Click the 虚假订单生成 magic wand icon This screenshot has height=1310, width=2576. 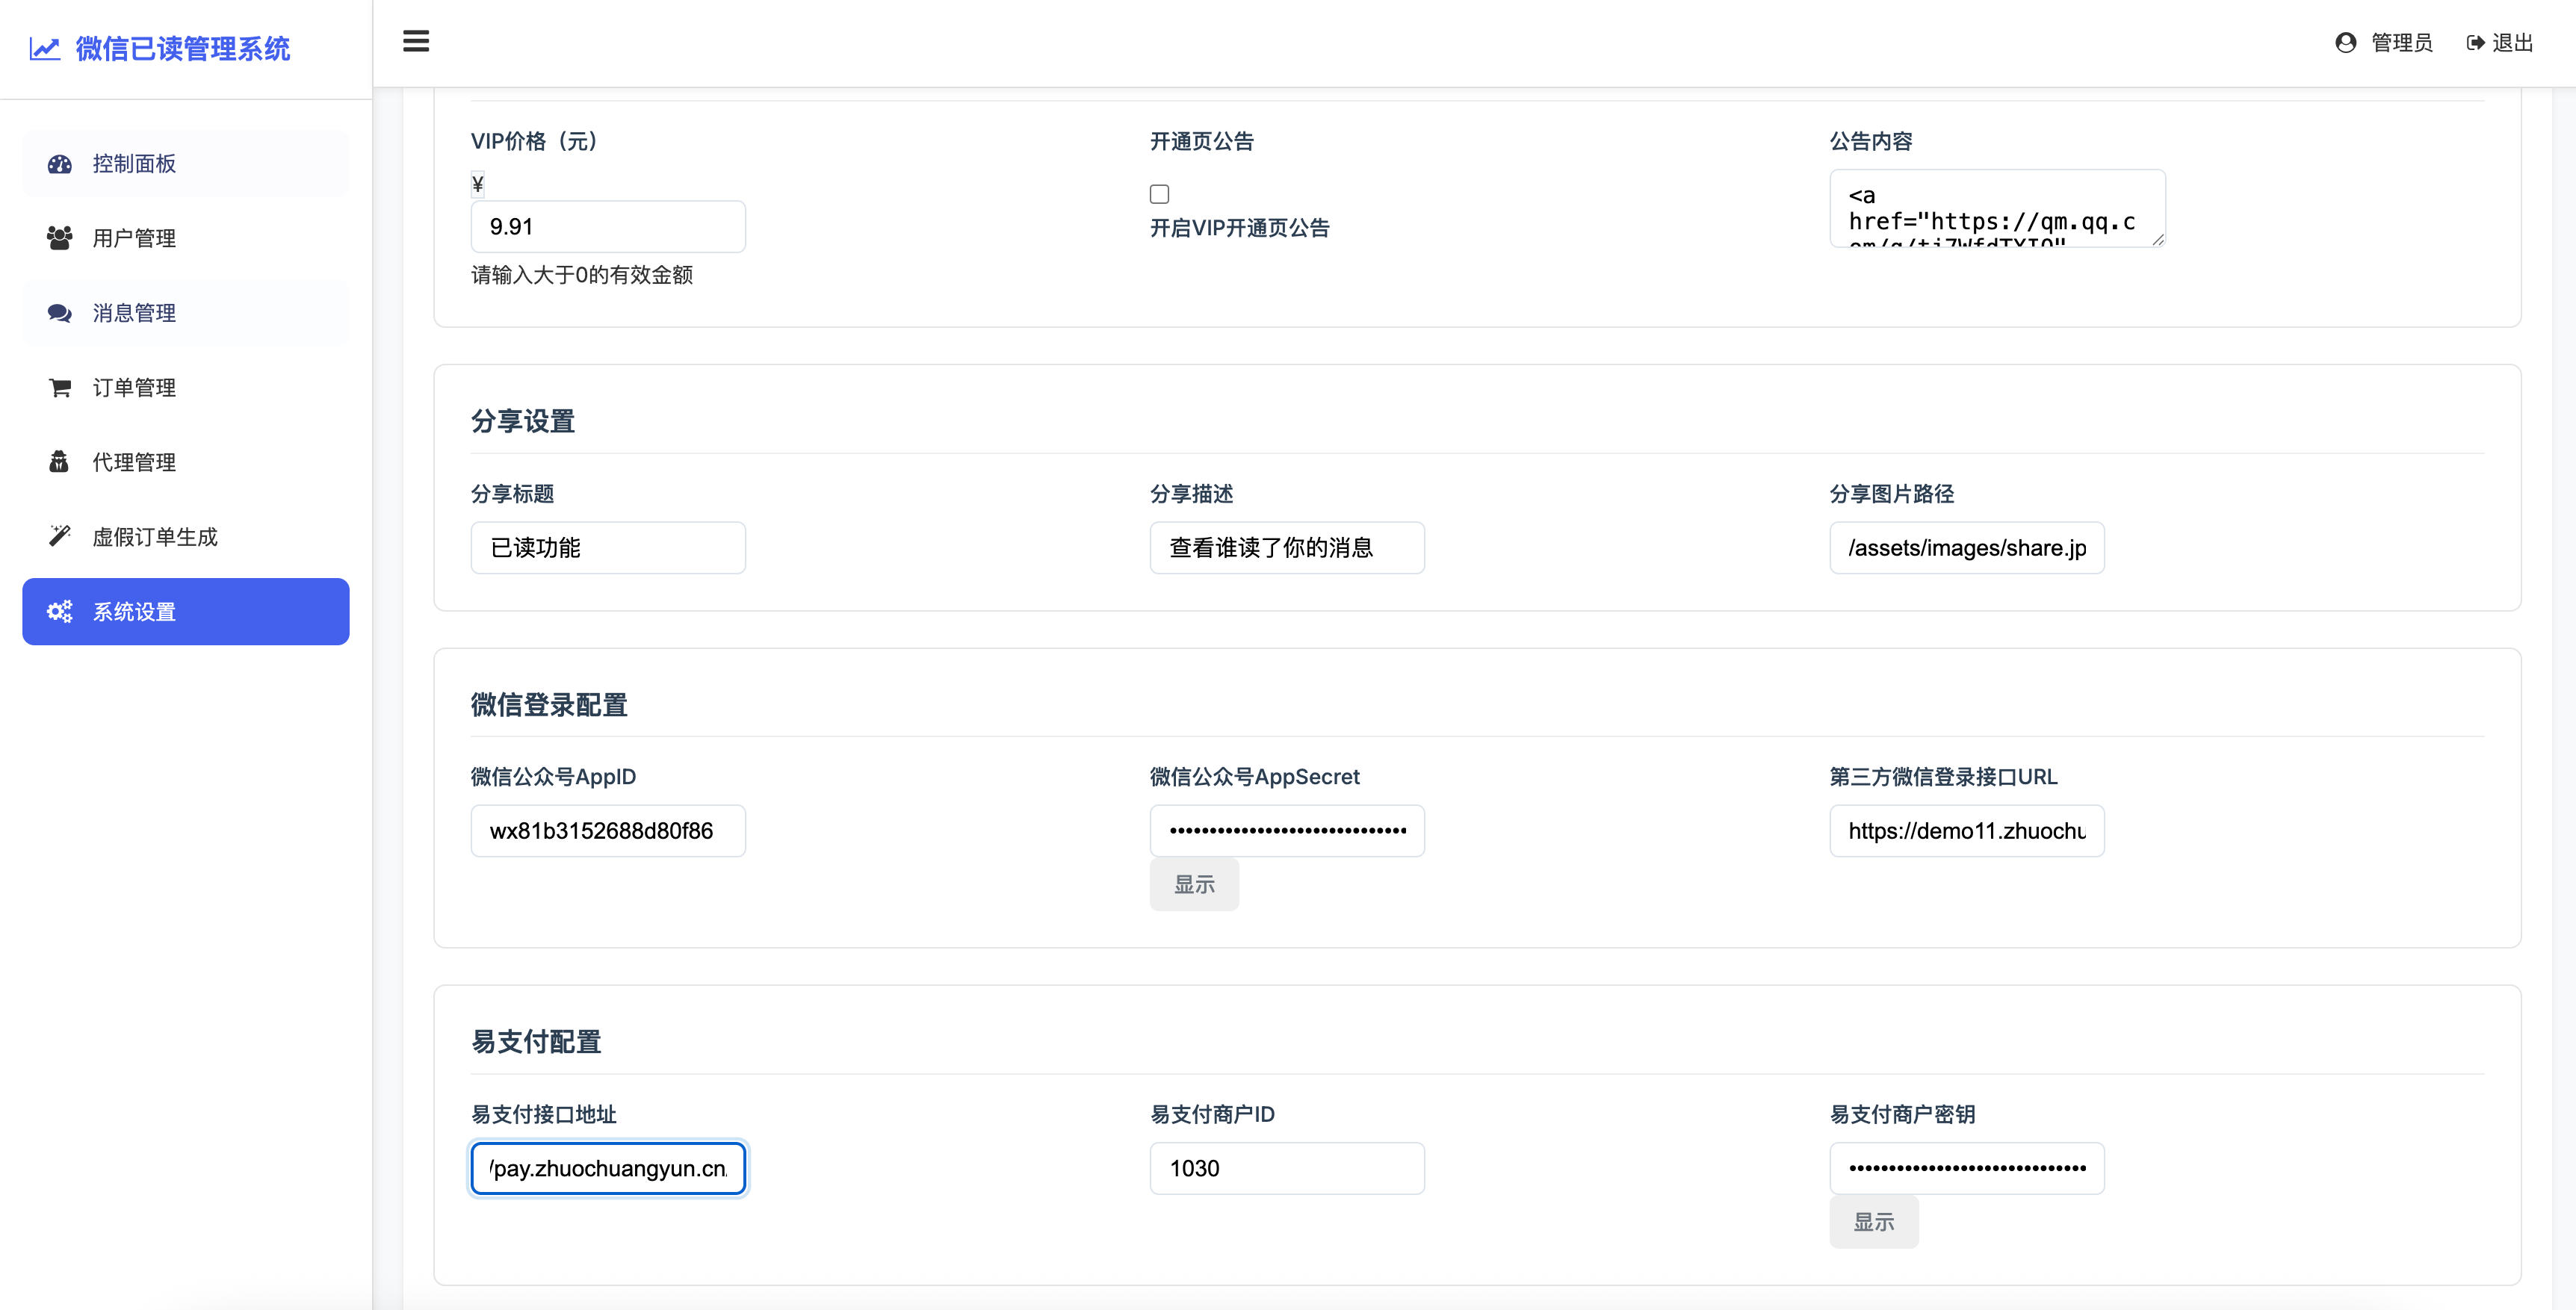point(60,537)
